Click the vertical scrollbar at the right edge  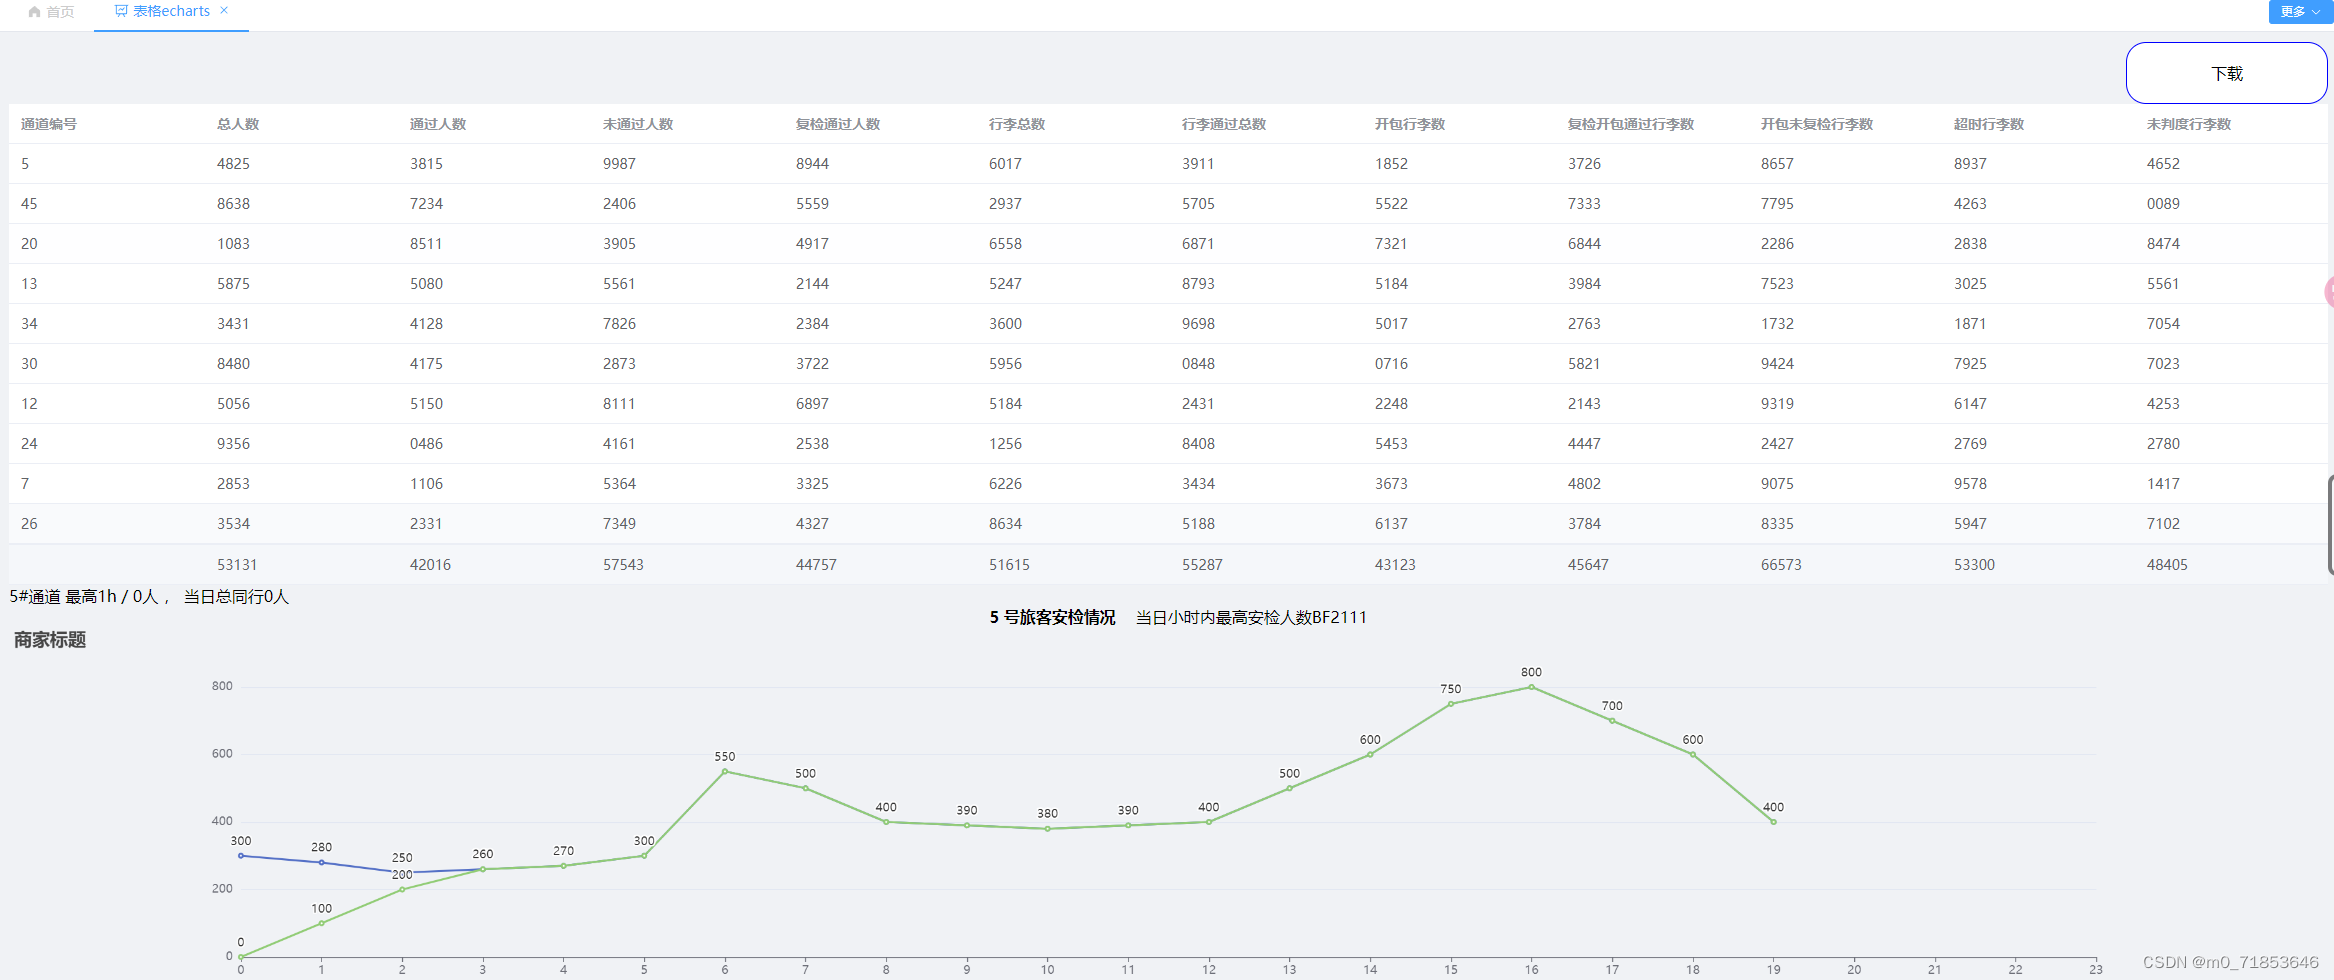(2331, 525)
